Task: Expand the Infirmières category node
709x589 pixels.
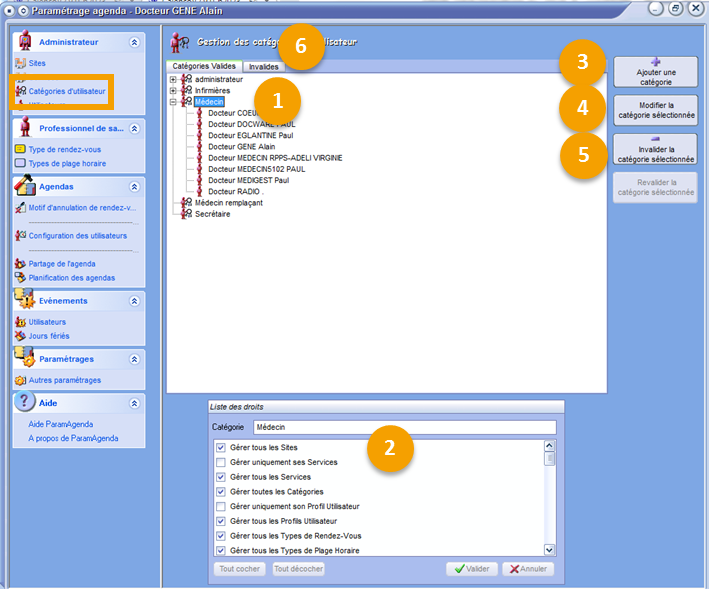Action: [174, 91]
